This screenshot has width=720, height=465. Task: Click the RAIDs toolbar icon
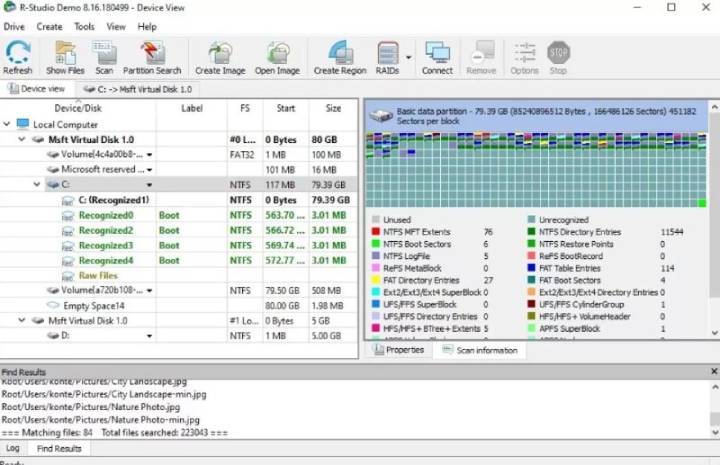(388, 57)
